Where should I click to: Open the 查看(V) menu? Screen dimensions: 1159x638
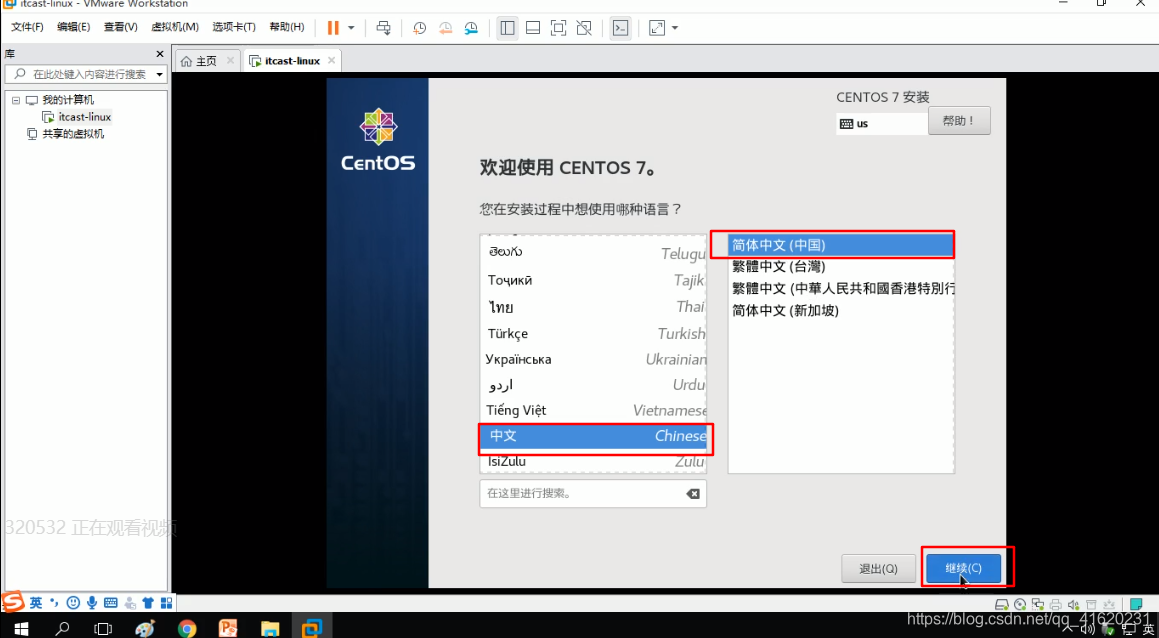coord(120,27)
